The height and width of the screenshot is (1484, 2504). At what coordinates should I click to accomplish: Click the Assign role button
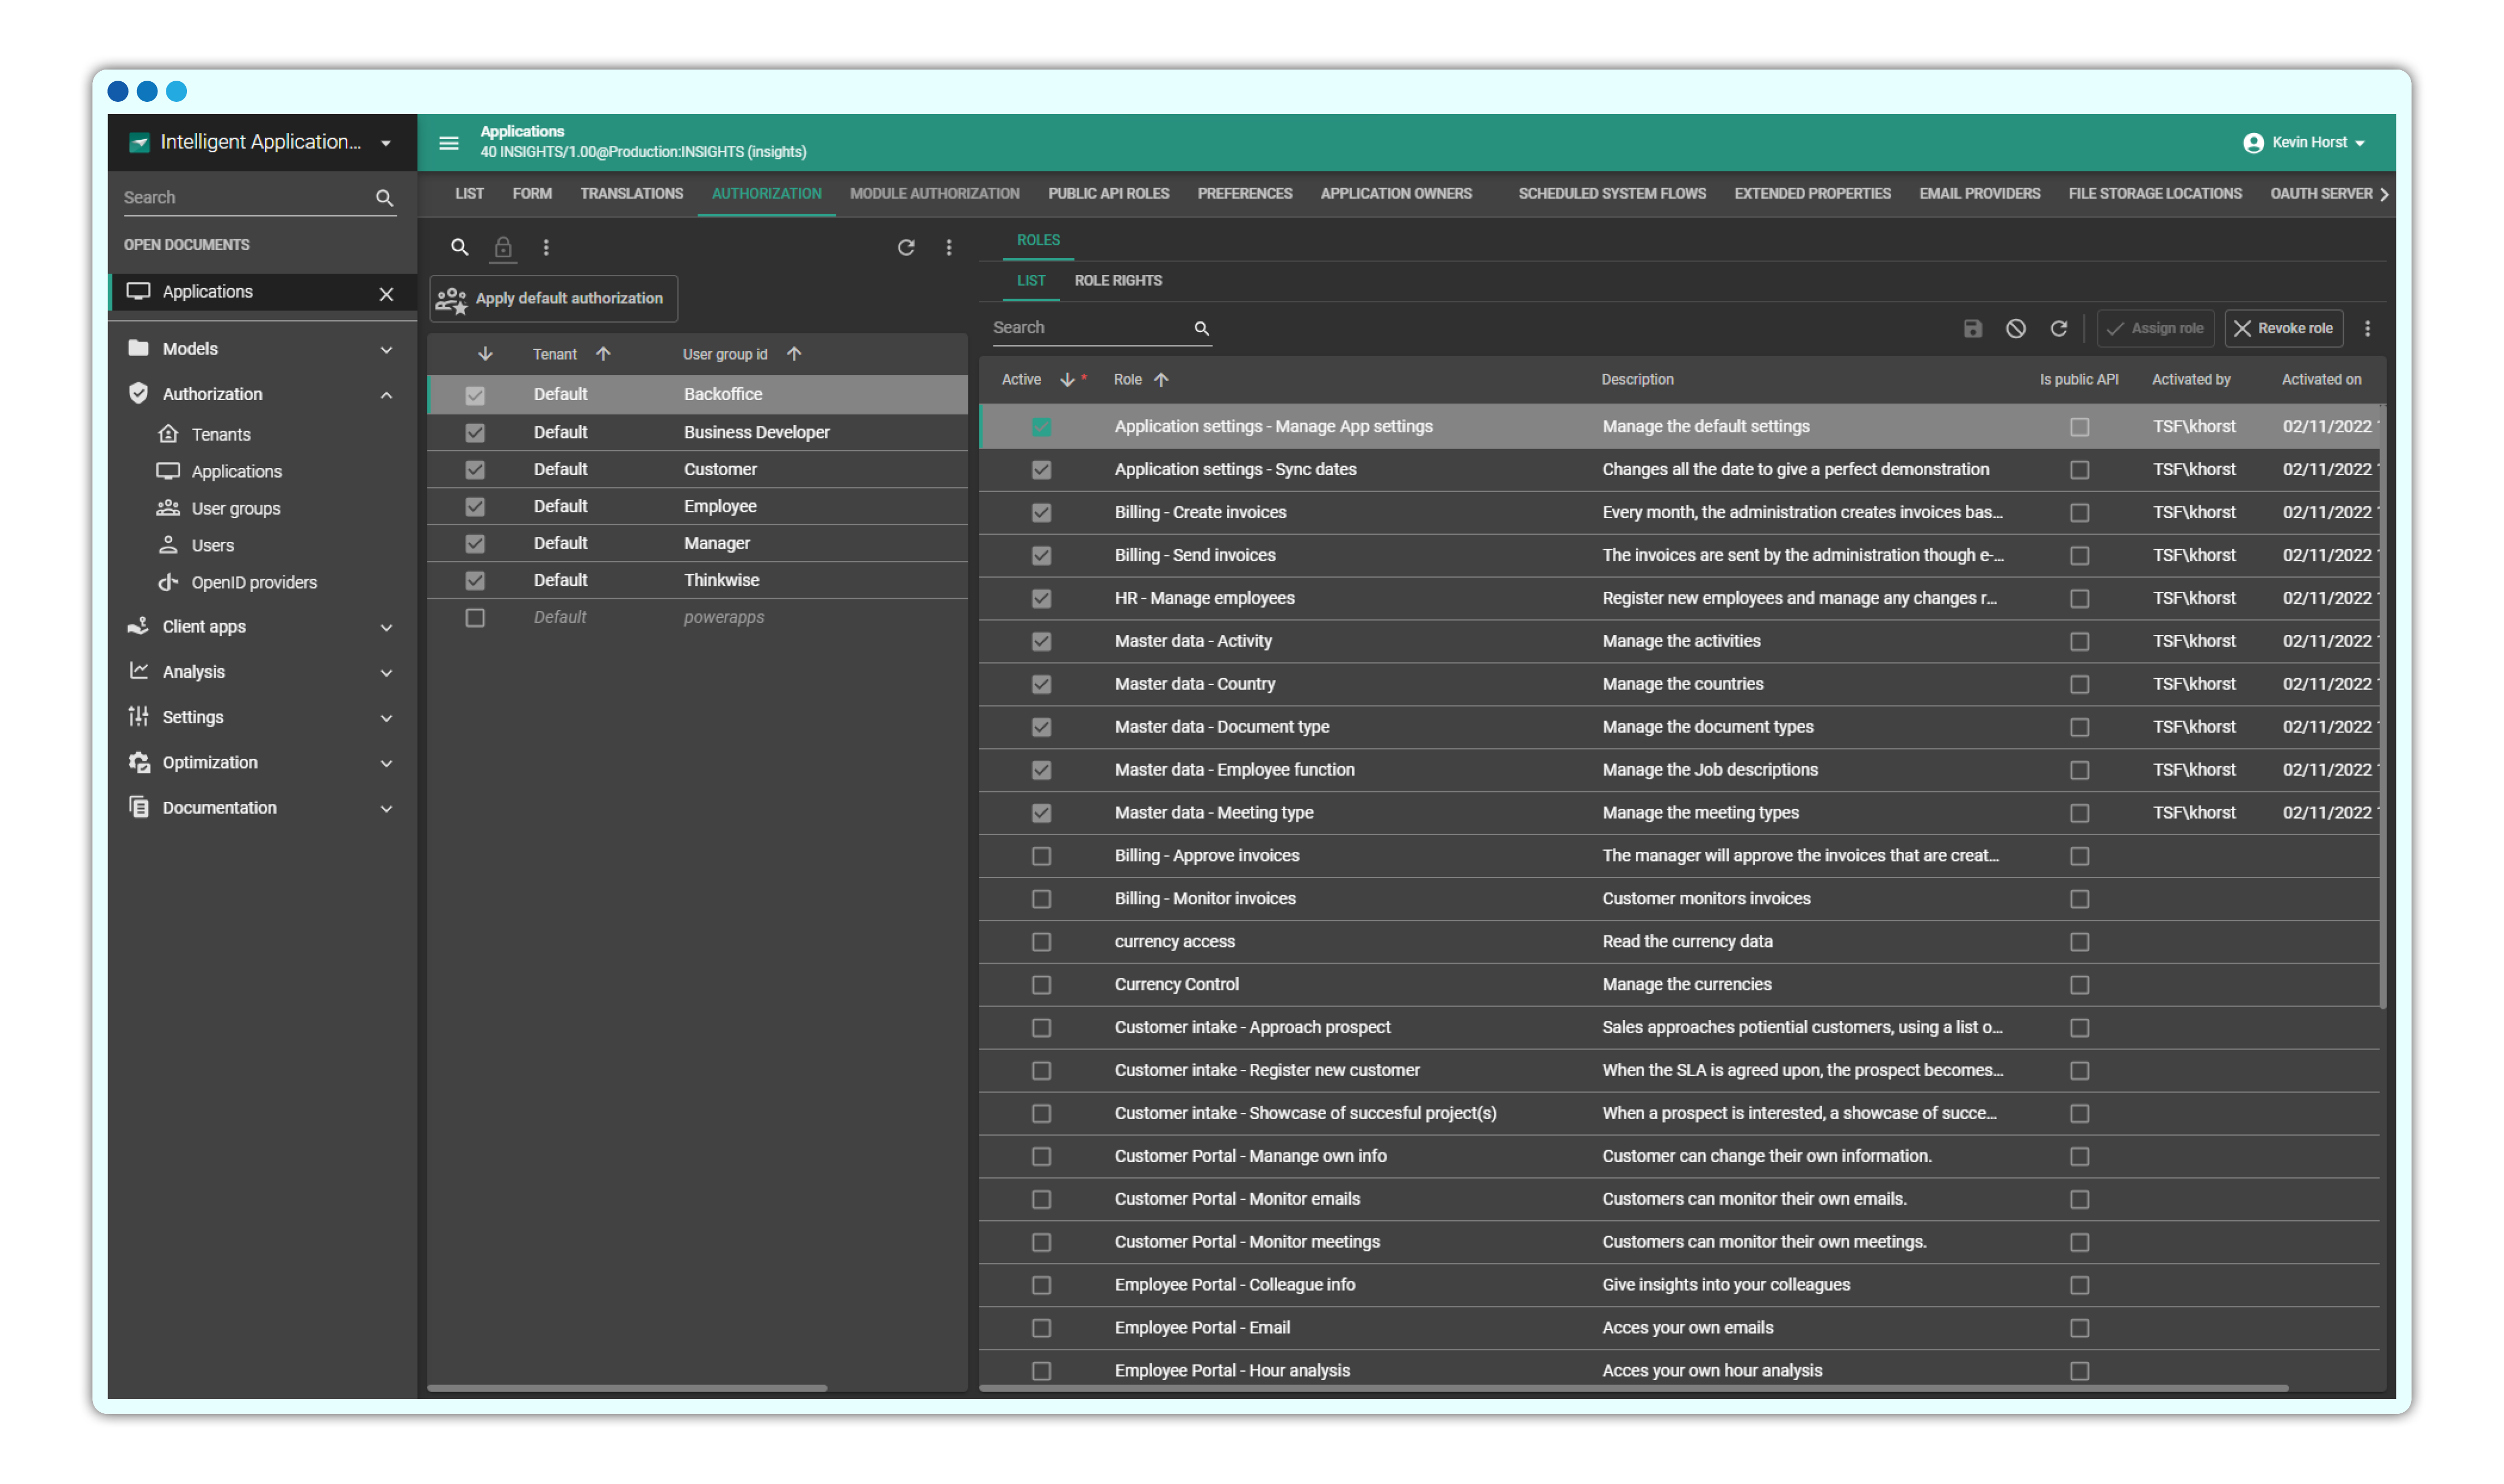[x=2156, y=328]
